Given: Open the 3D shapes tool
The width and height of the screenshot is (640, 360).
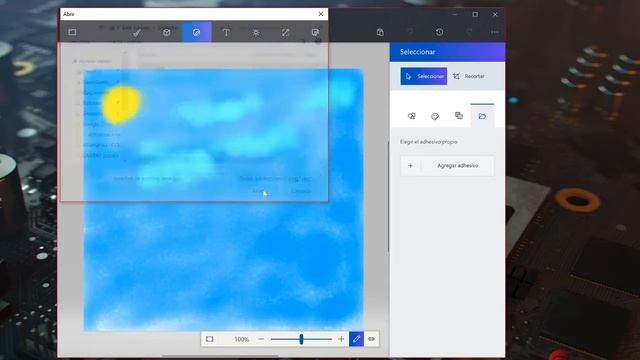Looking at the screenshot, I should (167, 32).
